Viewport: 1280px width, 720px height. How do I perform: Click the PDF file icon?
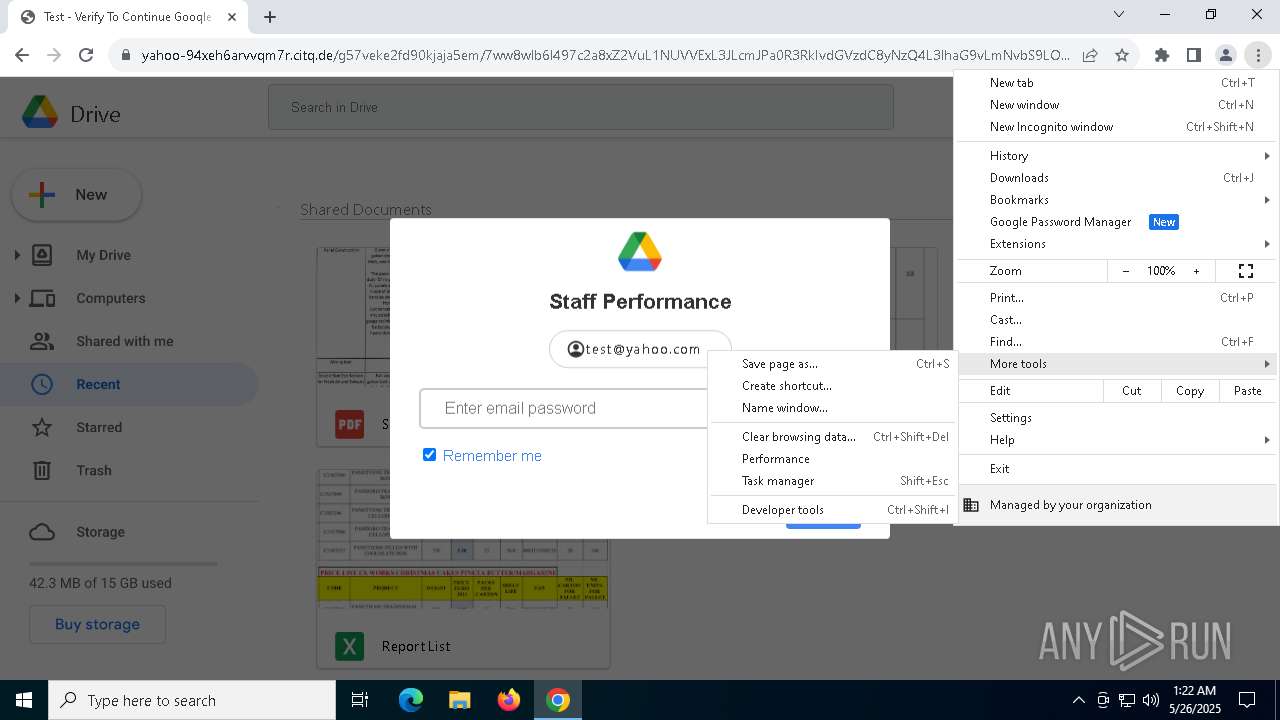(x=350, y=424)
